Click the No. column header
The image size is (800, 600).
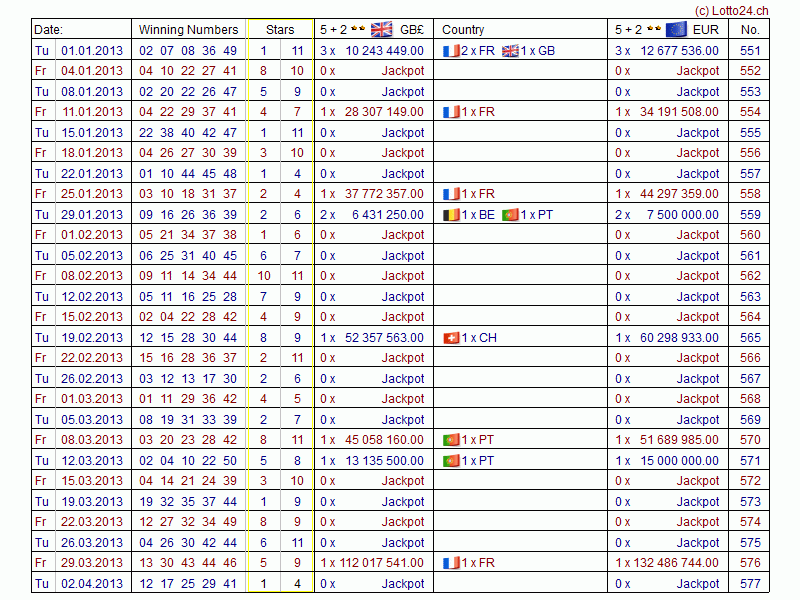pyautogui.click(x=750, y=30)
